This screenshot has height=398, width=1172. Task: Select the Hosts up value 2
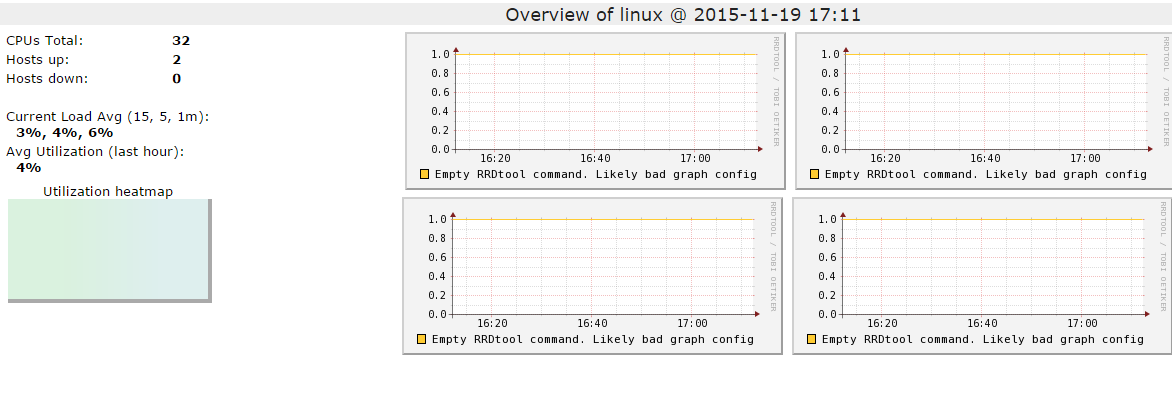pos(176,60)
